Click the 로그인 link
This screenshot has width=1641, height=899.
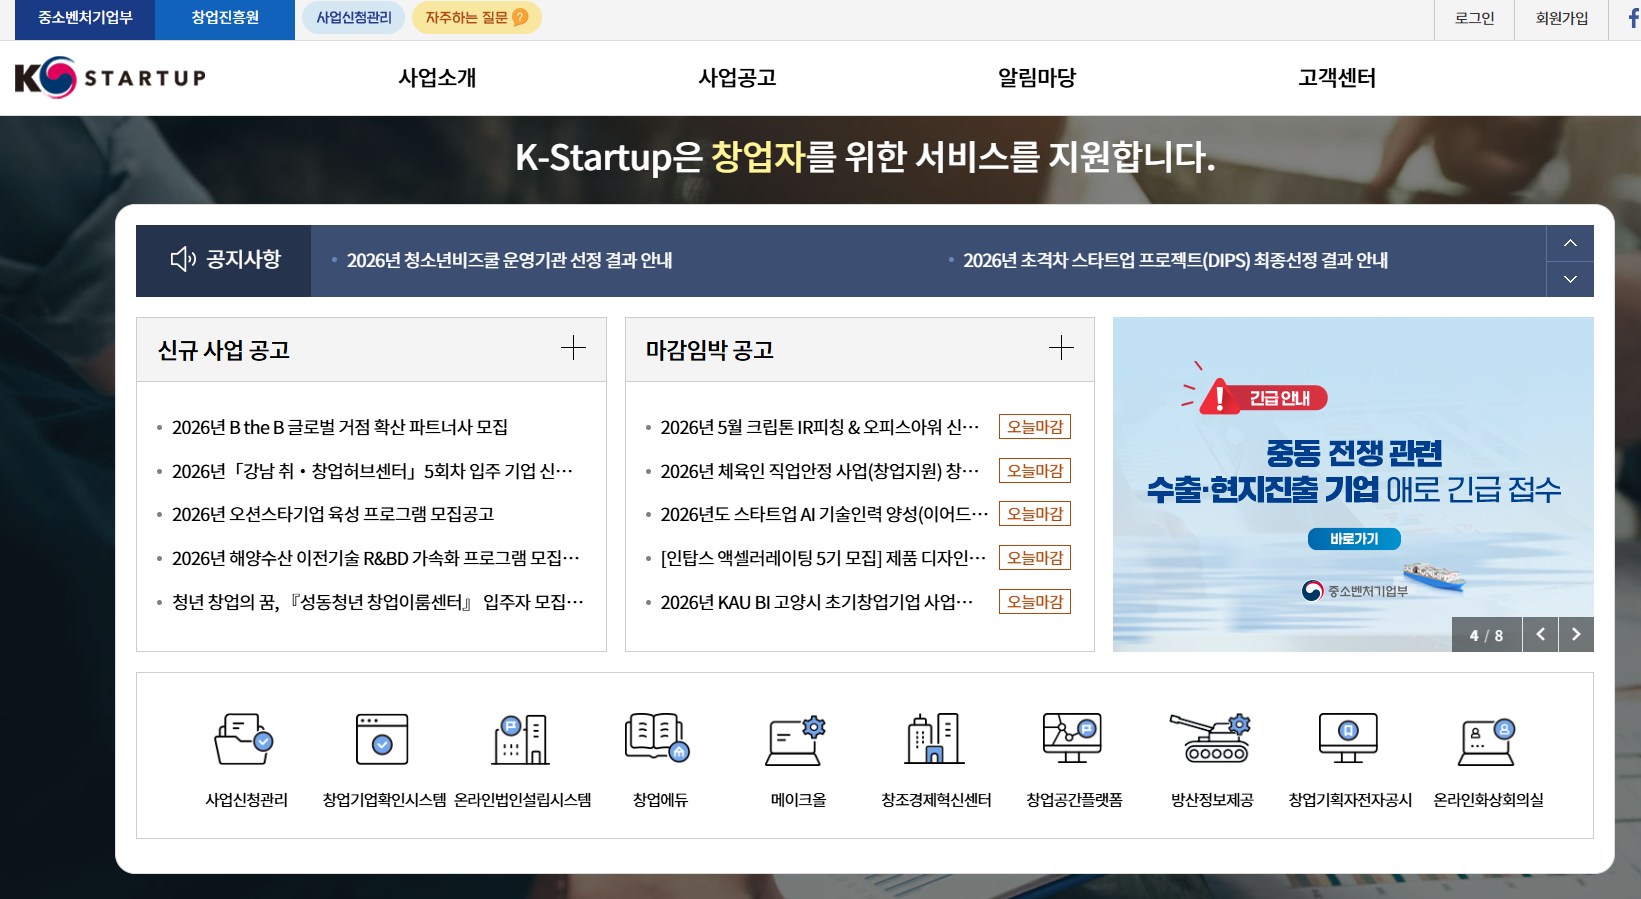click(1474, 18)
